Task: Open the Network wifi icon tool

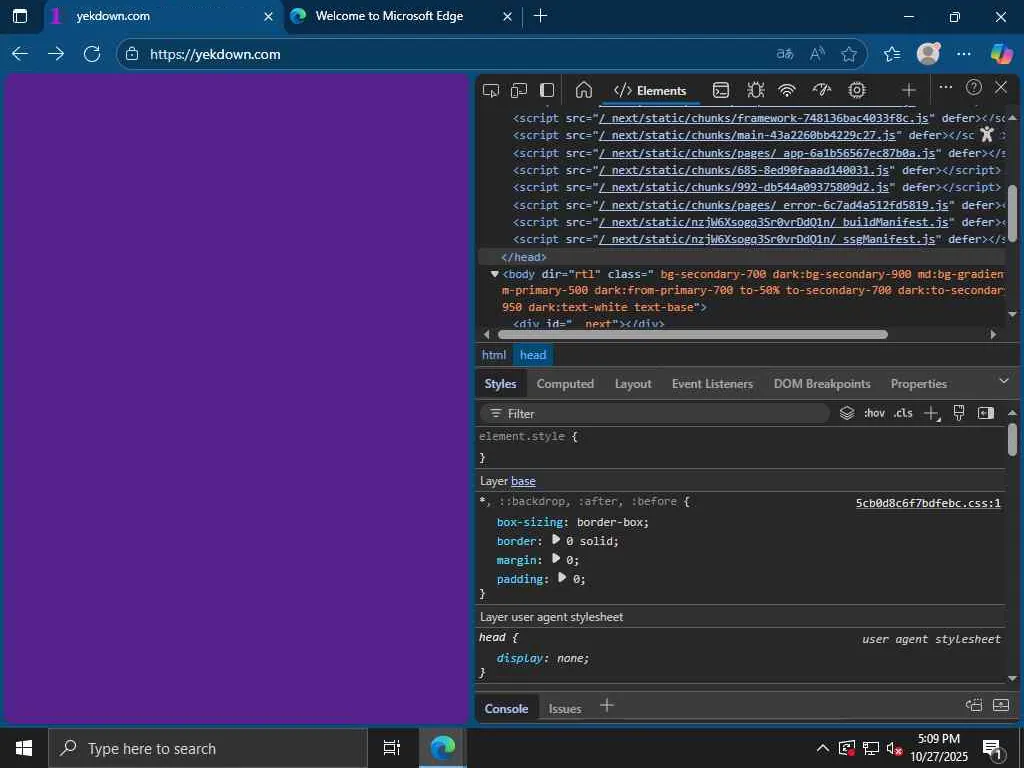Action: 787,90
